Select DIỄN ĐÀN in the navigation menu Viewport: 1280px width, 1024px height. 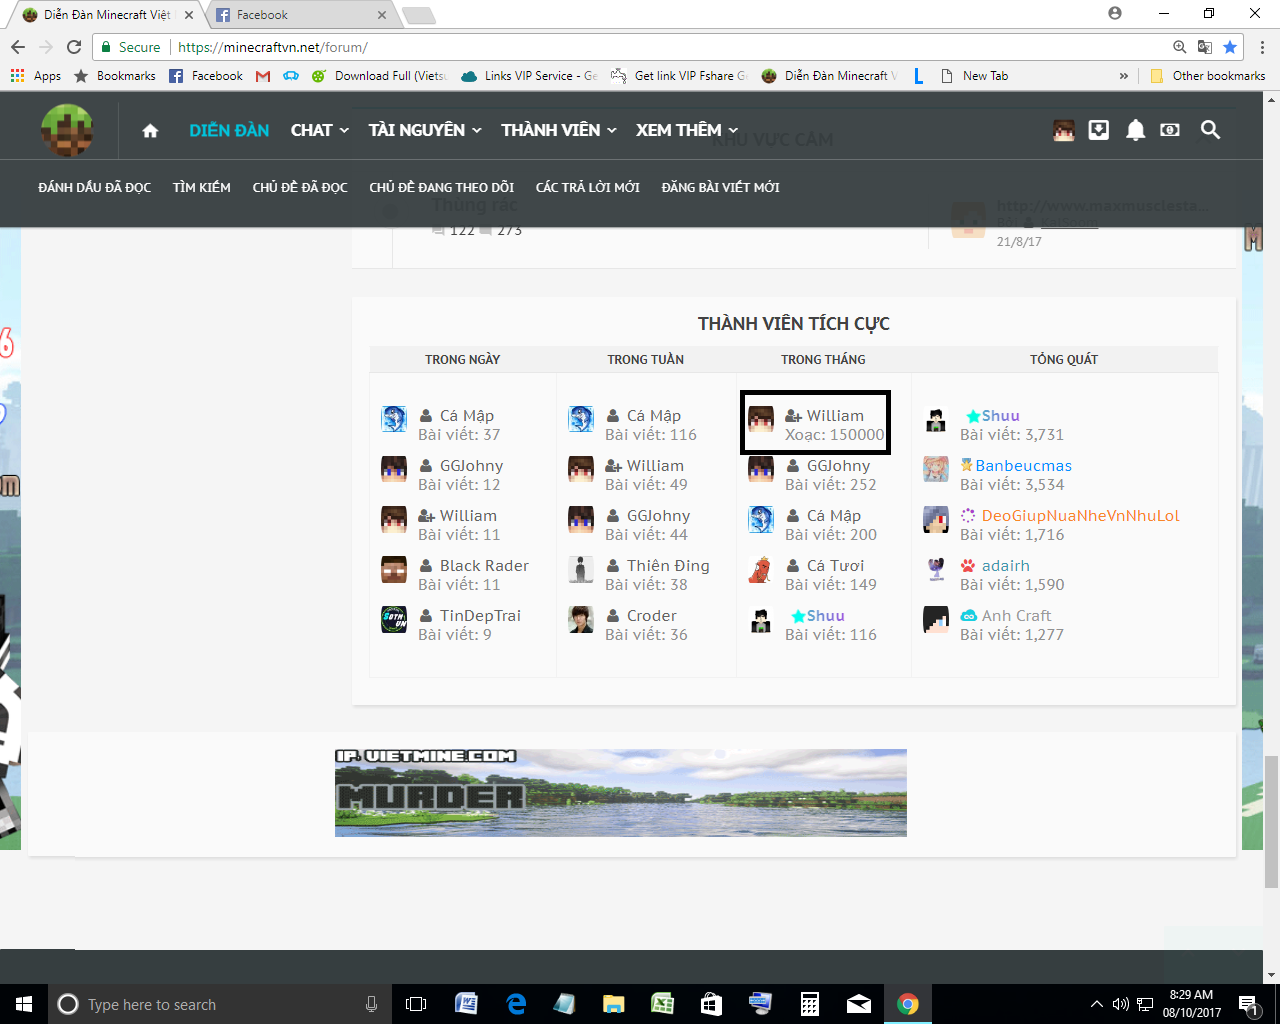pos(228,130)
